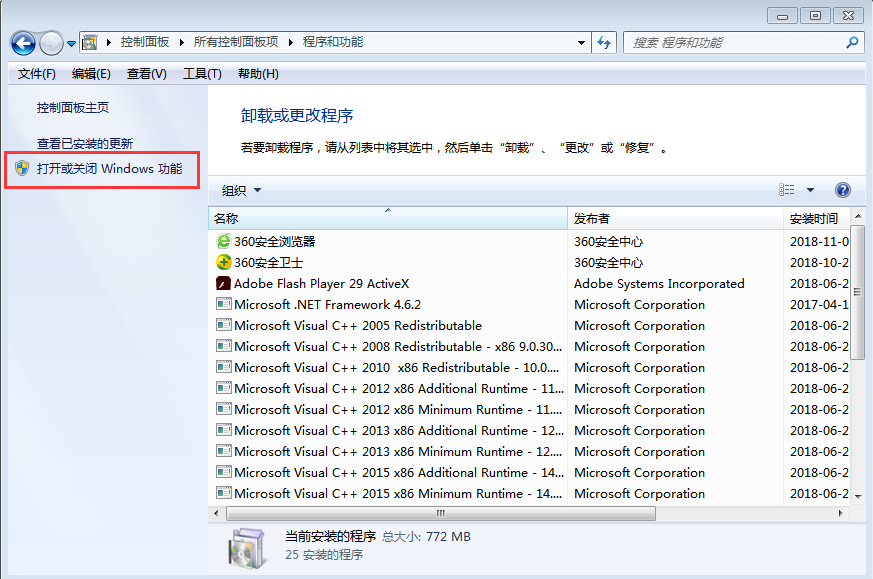Select Visual C++ 2015 x86 Minimum Runtime icon

[224, 493]
